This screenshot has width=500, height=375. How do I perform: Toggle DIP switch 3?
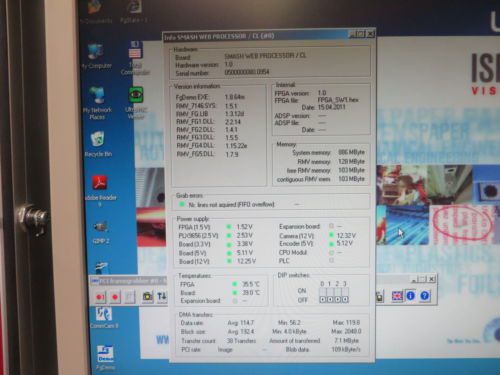point(345,295)
